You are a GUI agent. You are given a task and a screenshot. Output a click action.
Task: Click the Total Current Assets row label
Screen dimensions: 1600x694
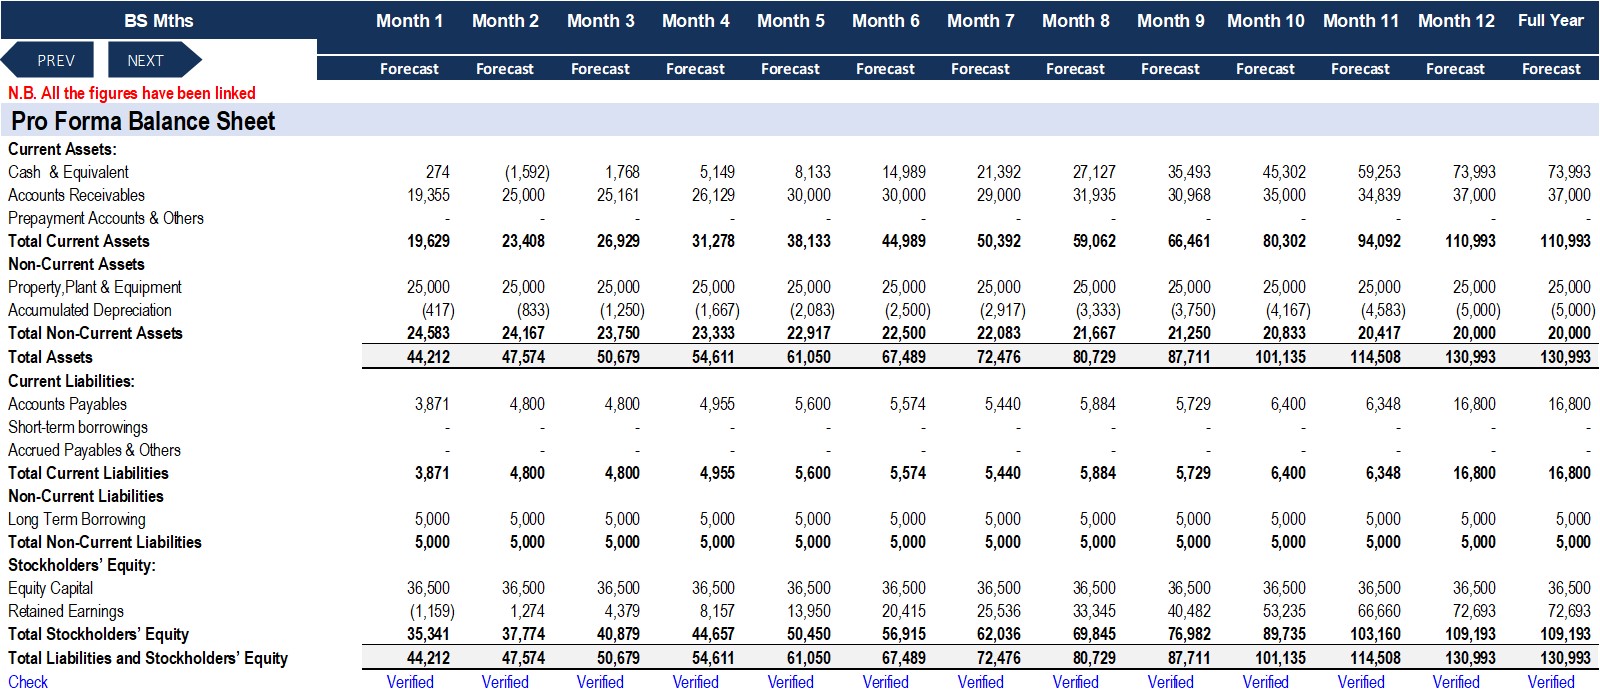[78, 241]
